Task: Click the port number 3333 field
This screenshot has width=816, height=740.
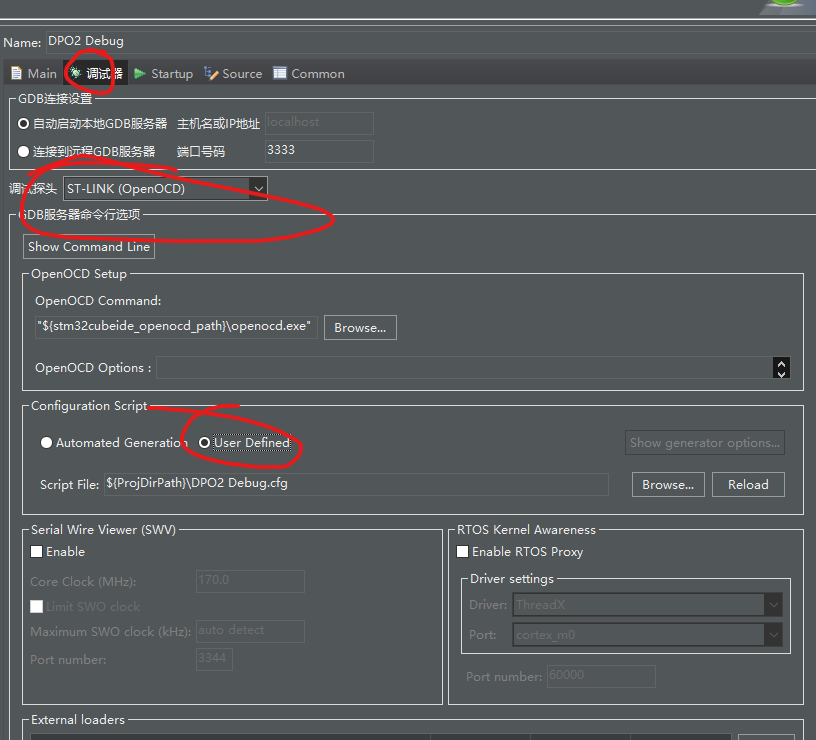Action: (x=318, y=151)
